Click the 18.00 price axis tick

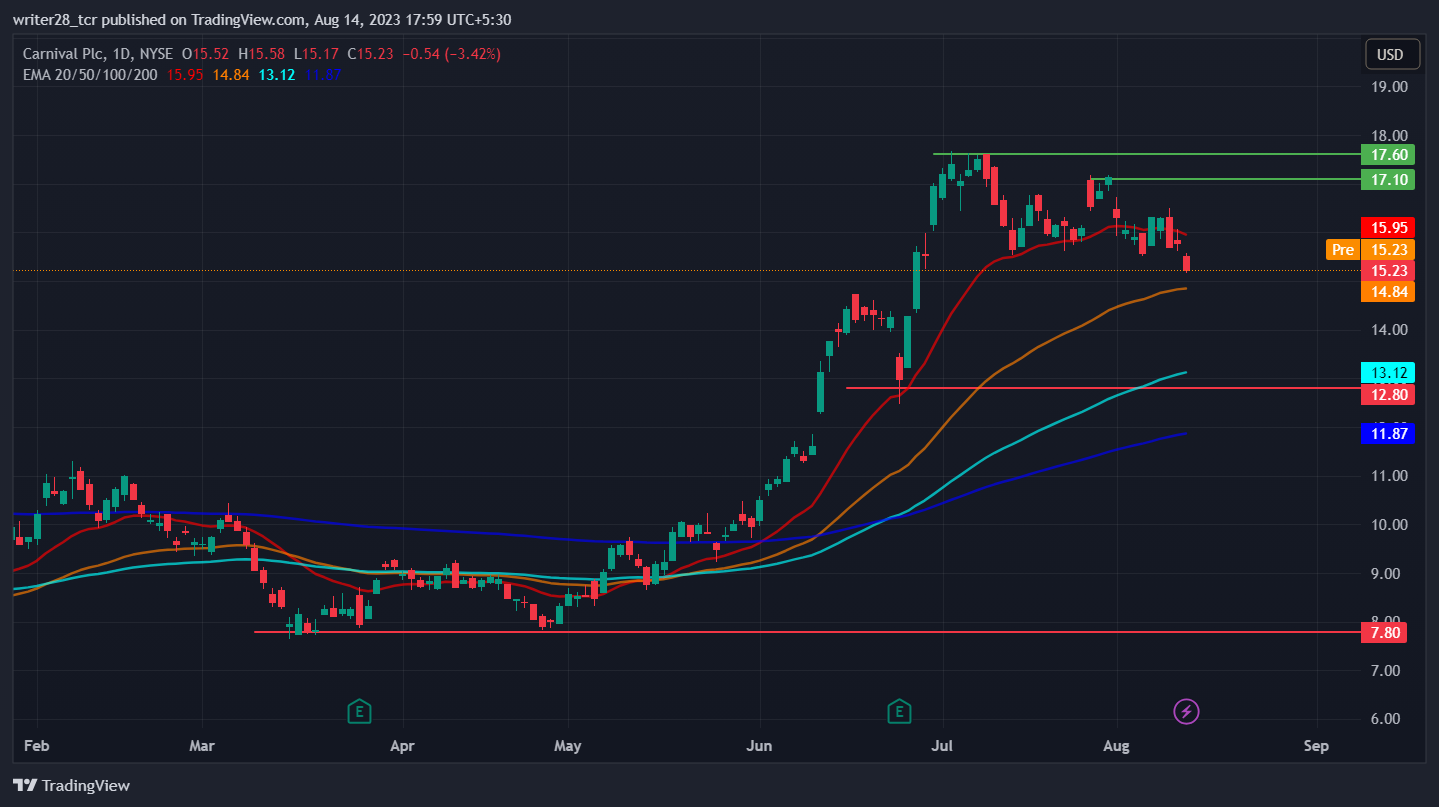coord(1391,136)
